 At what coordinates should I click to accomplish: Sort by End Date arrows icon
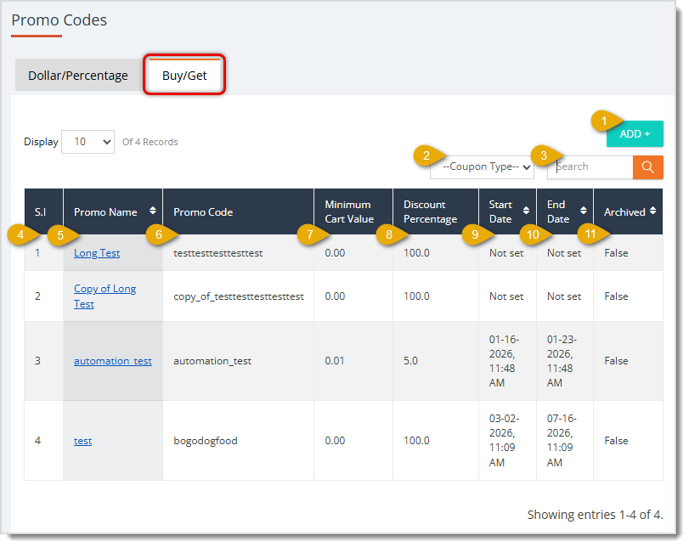[583, 210]
